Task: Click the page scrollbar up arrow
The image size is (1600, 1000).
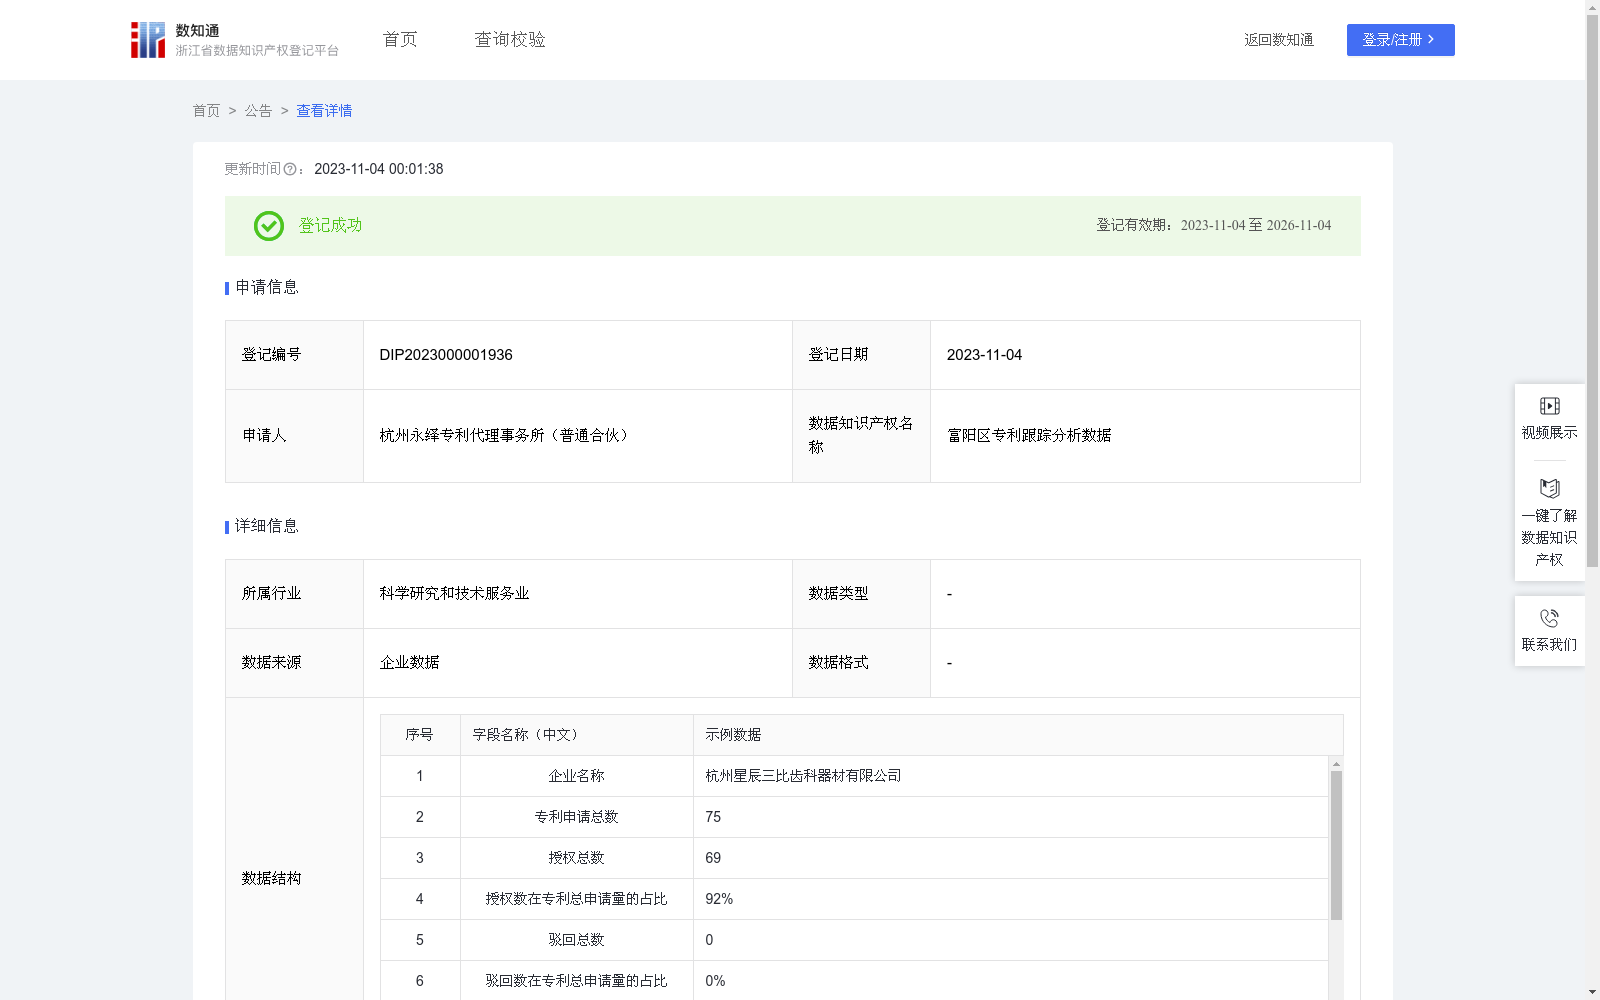Action: coord(1592,7)
